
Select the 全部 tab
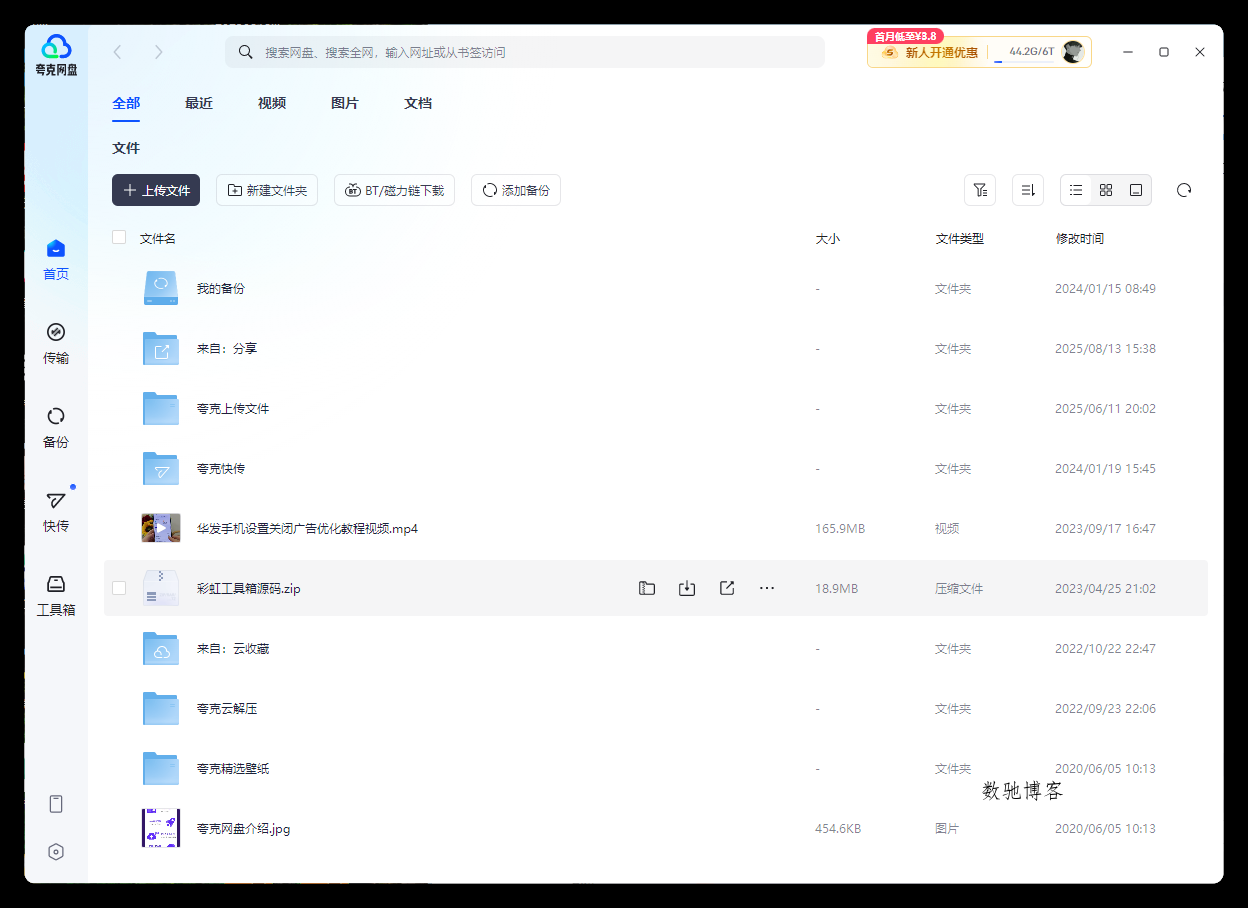pos(126,103)
